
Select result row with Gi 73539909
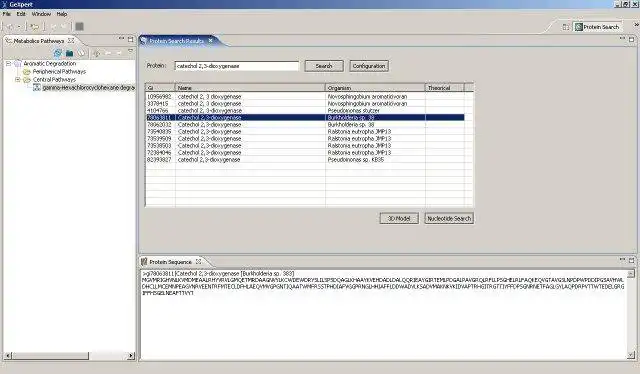(305, 138)
